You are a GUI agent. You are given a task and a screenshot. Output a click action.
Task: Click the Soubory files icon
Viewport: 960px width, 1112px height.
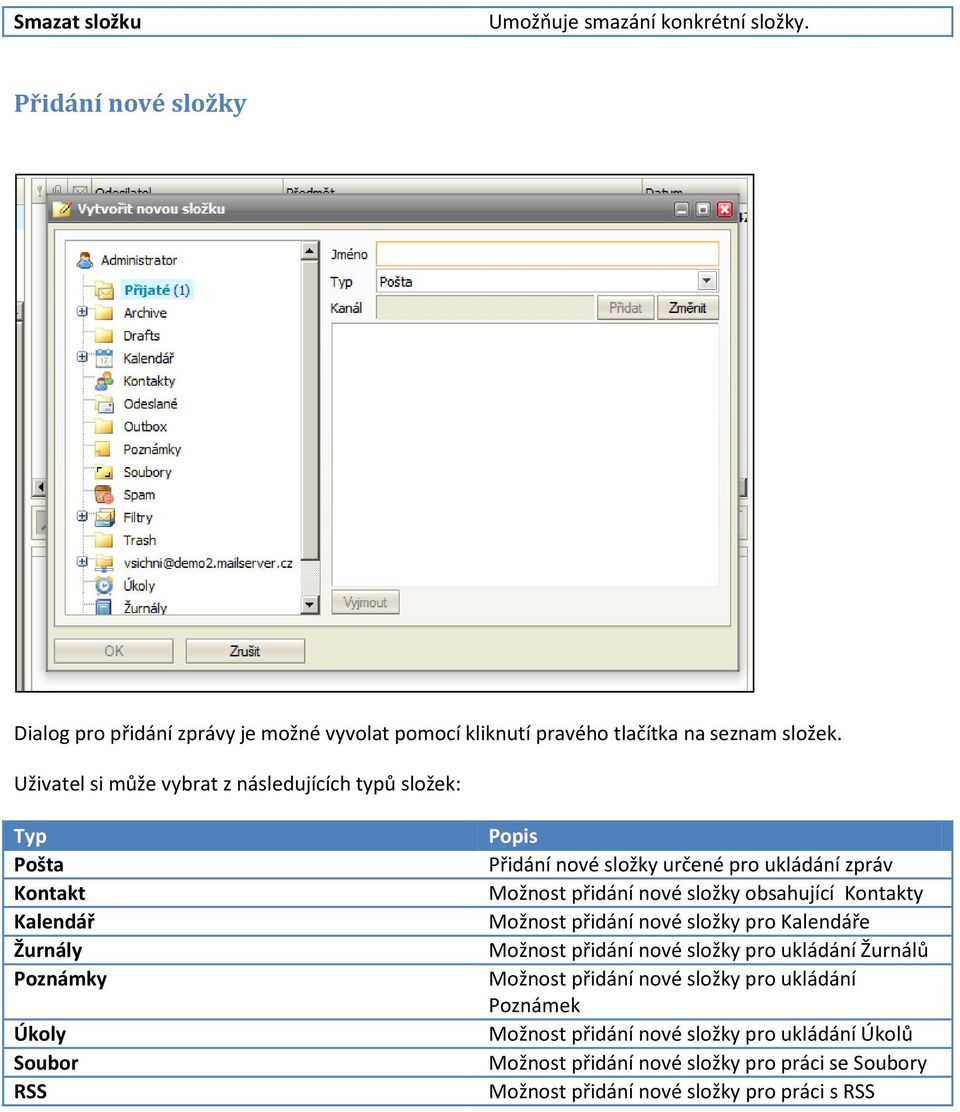[x=104, y=472]
